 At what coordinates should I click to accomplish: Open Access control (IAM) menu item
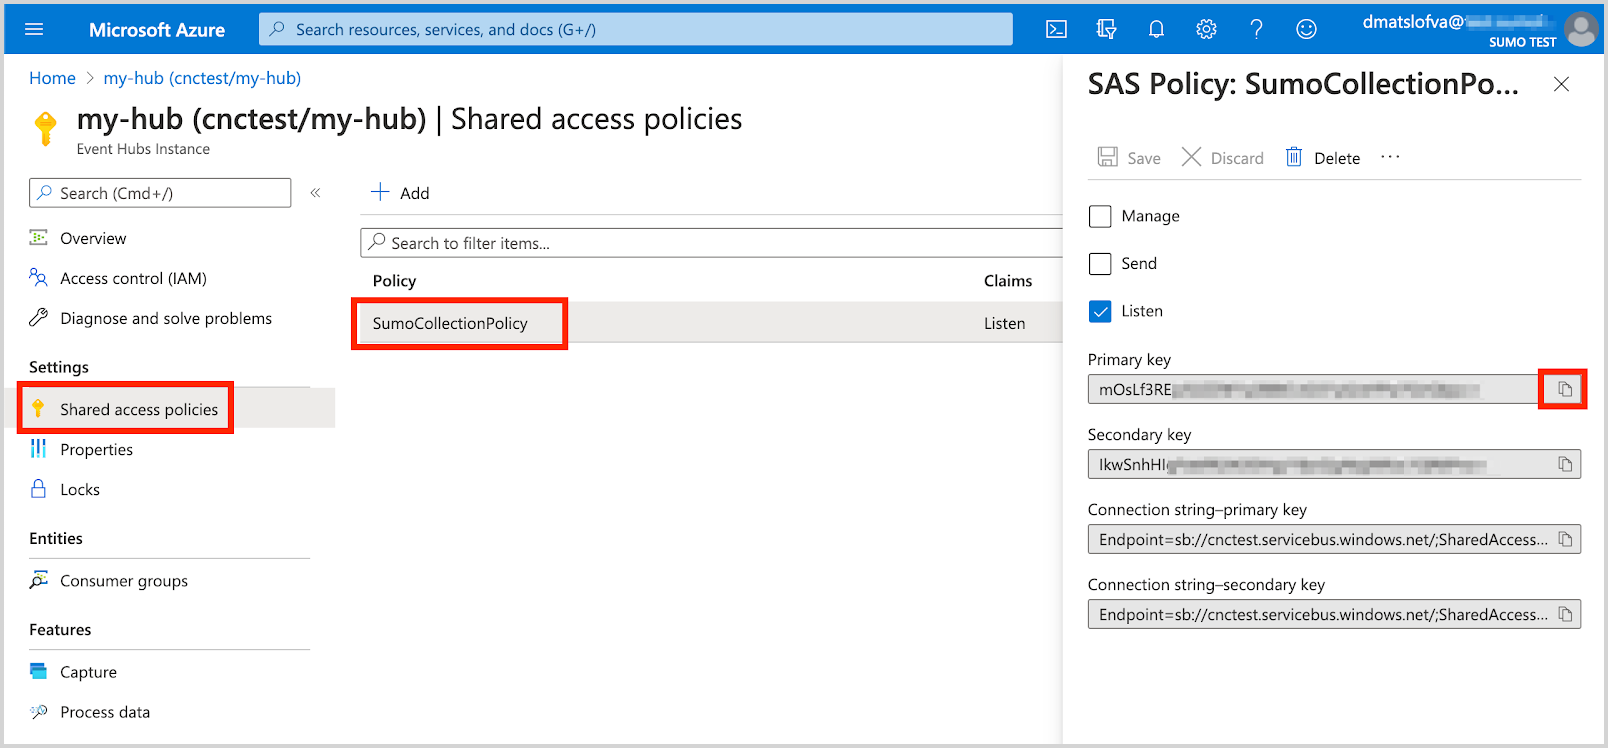[133, 278]
